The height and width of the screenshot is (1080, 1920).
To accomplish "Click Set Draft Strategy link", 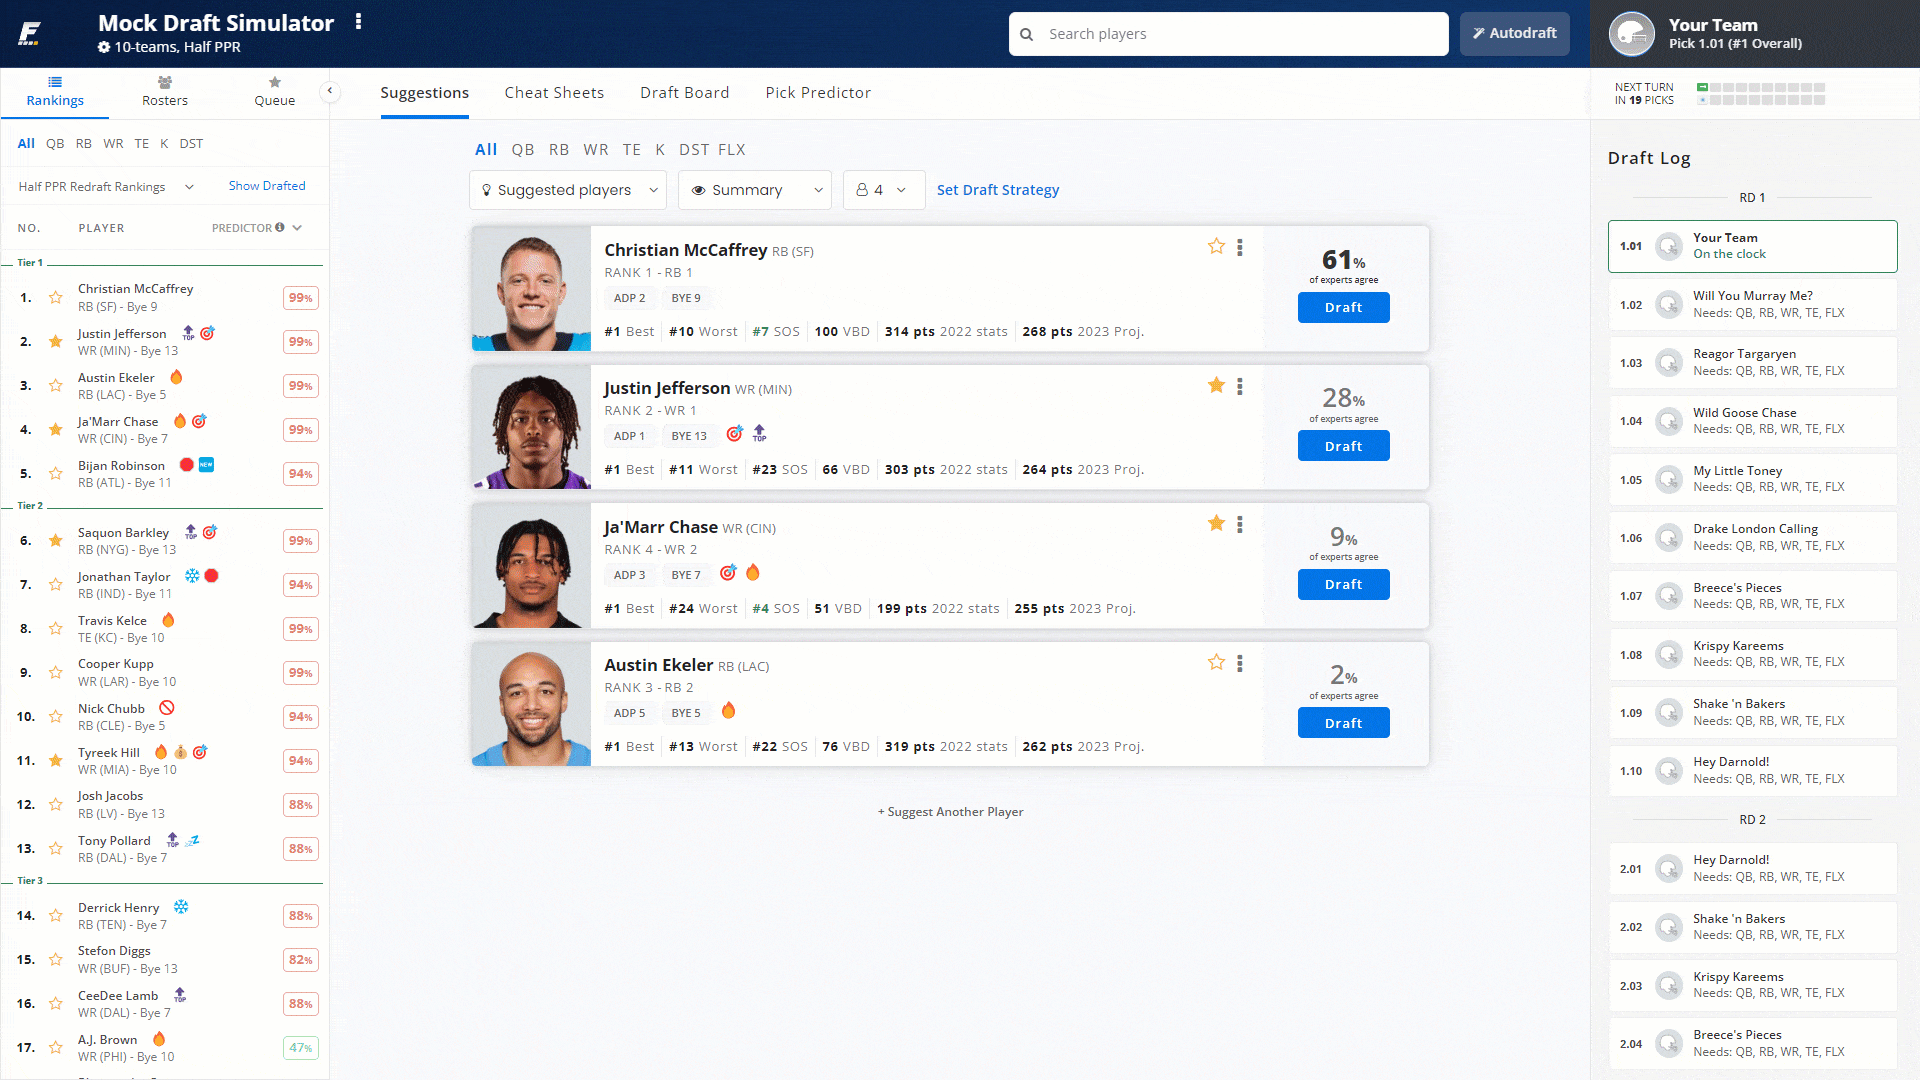I will pyautogui.click(x=998, y=189).
